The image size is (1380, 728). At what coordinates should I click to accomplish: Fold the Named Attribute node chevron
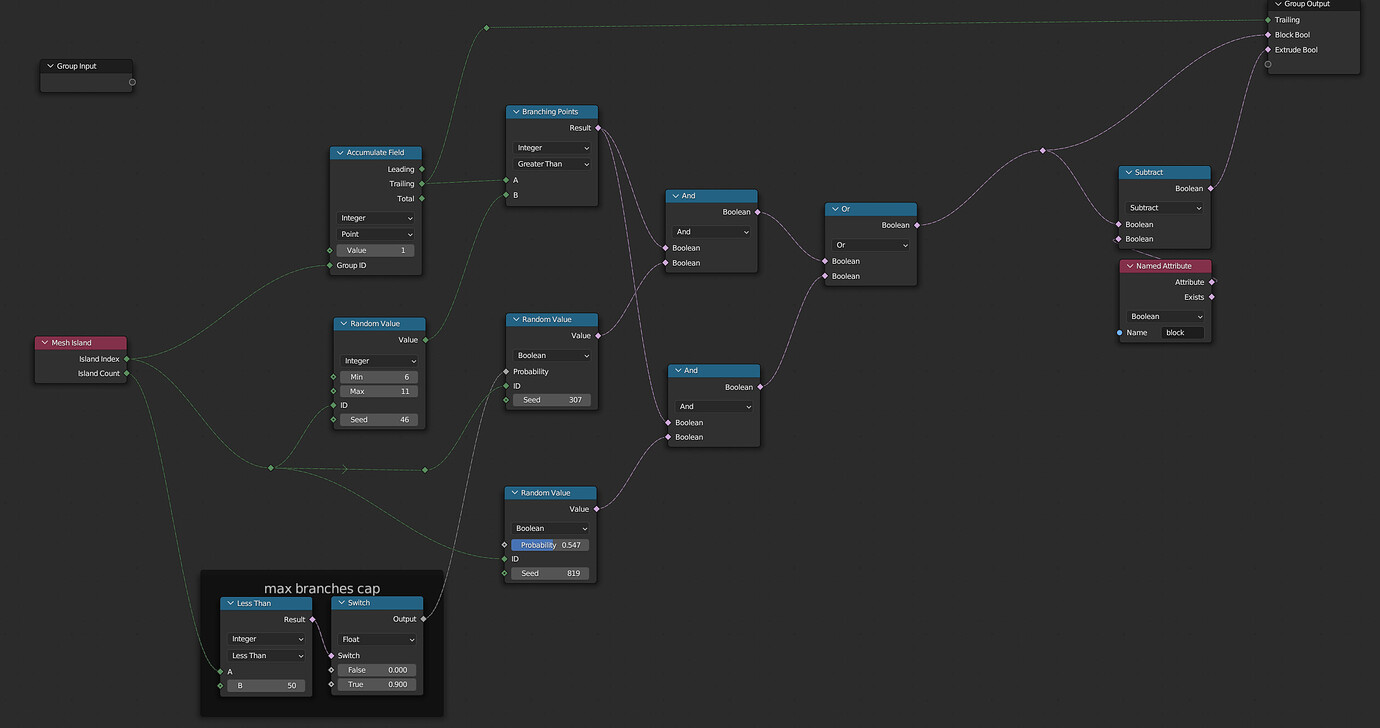(1129, 266)
